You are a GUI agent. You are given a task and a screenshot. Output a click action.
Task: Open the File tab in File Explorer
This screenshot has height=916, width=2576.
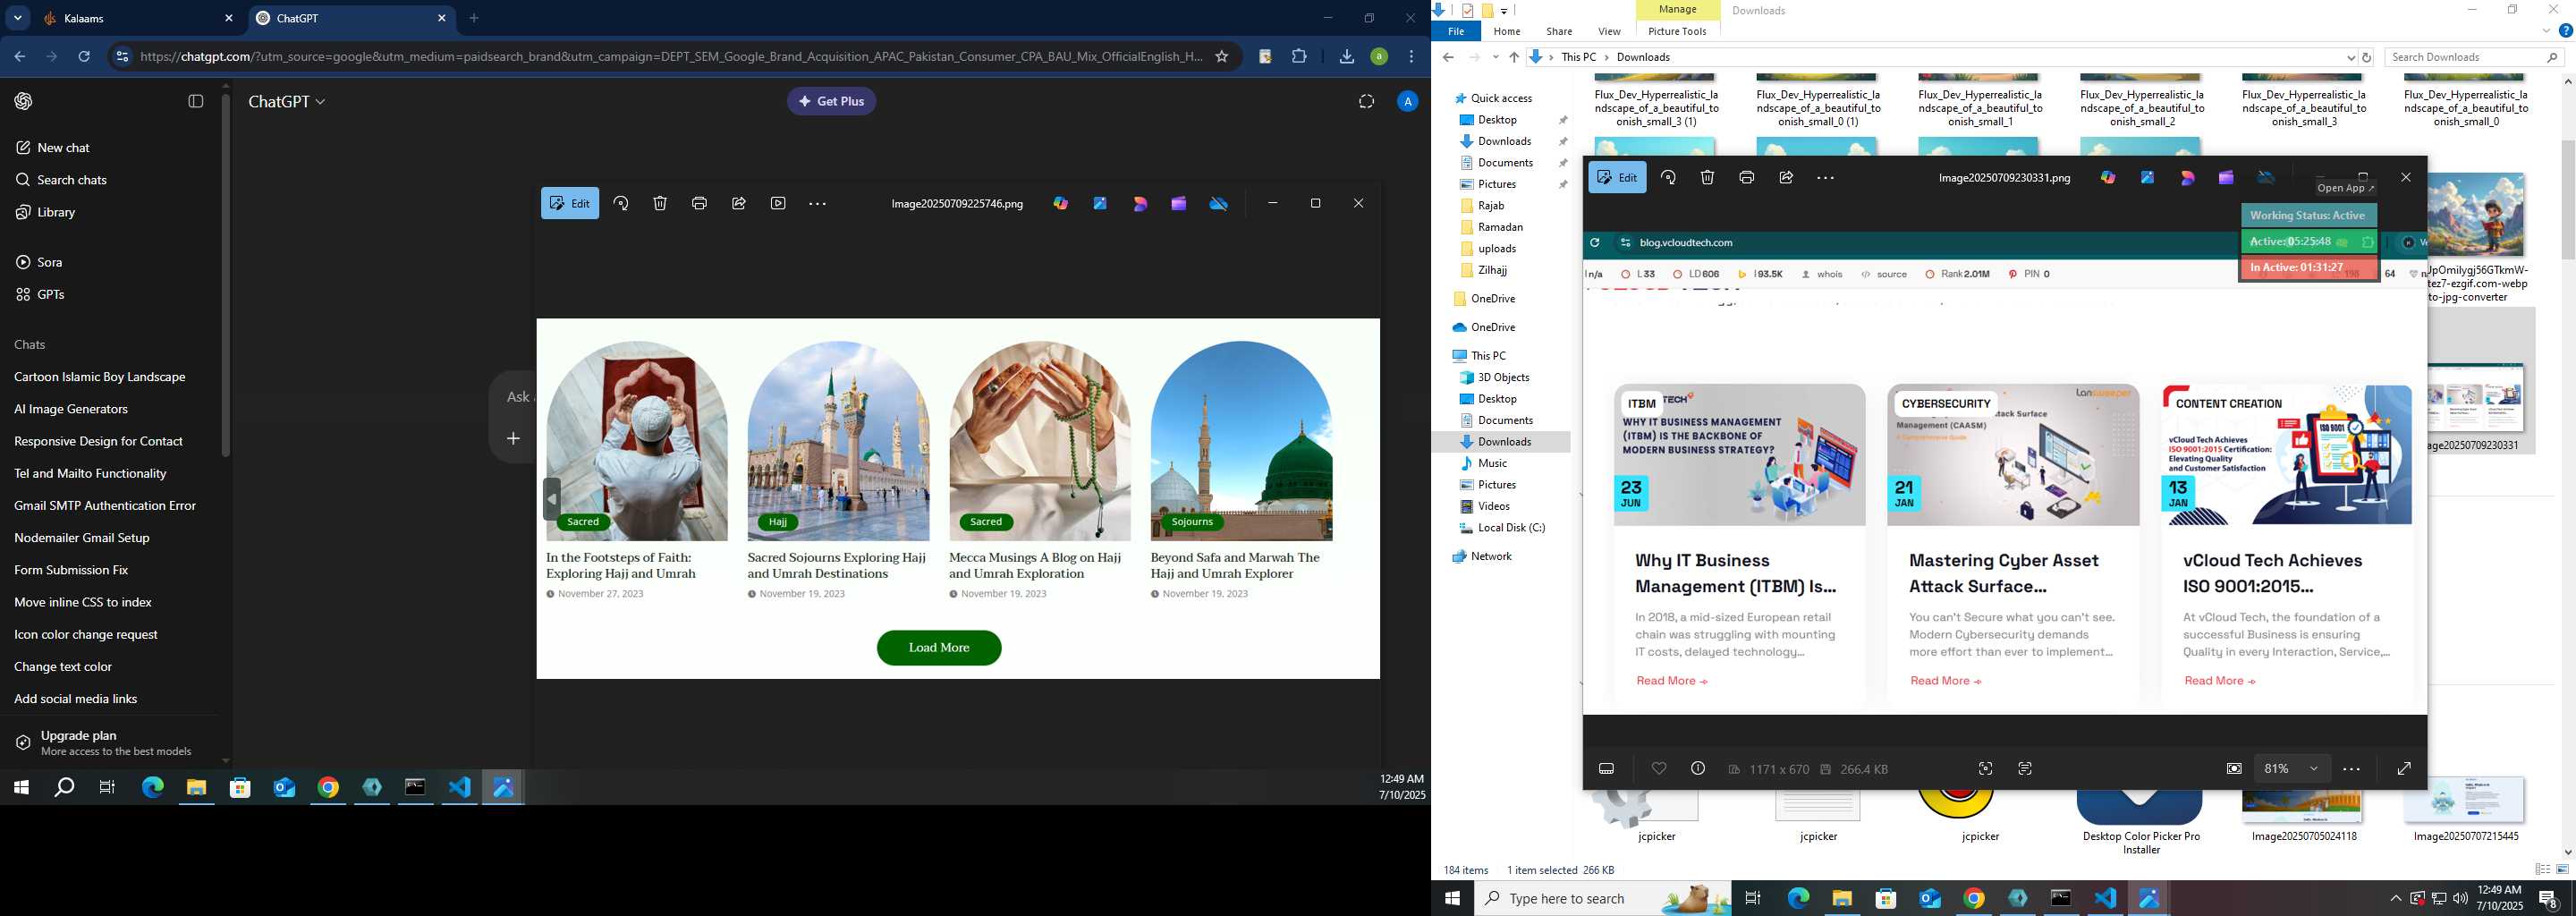1456,31
